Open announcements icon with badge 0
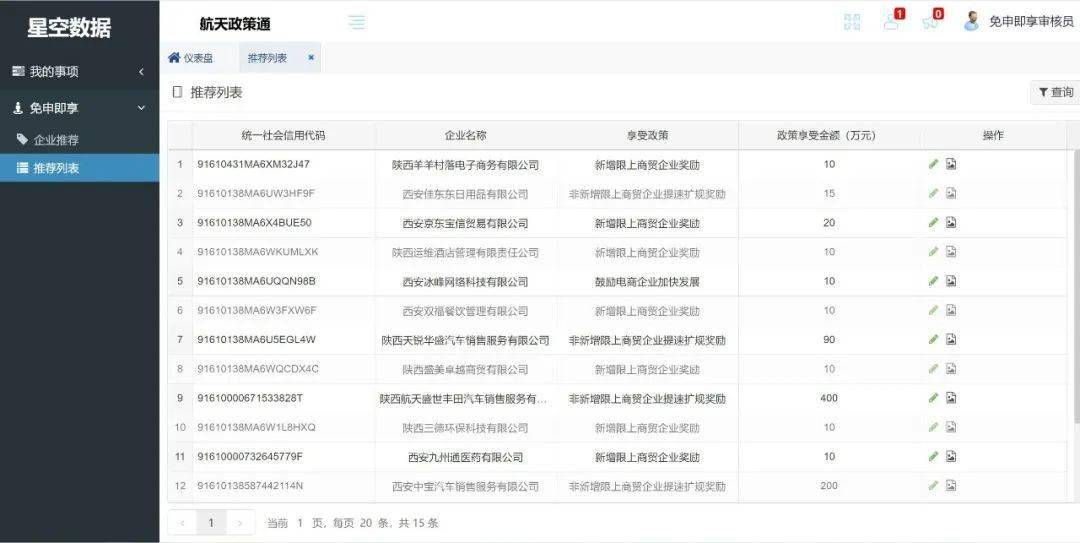Screen dimensions: 1080x543 tap(930, 22)
